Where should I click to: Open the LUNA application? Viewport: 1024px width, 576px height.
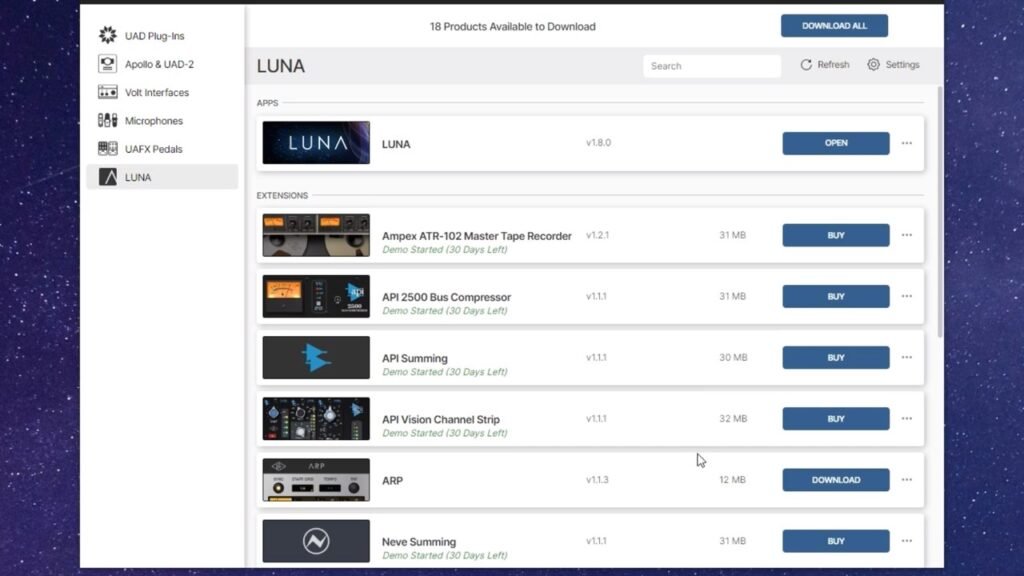click(x=836, y=143)
